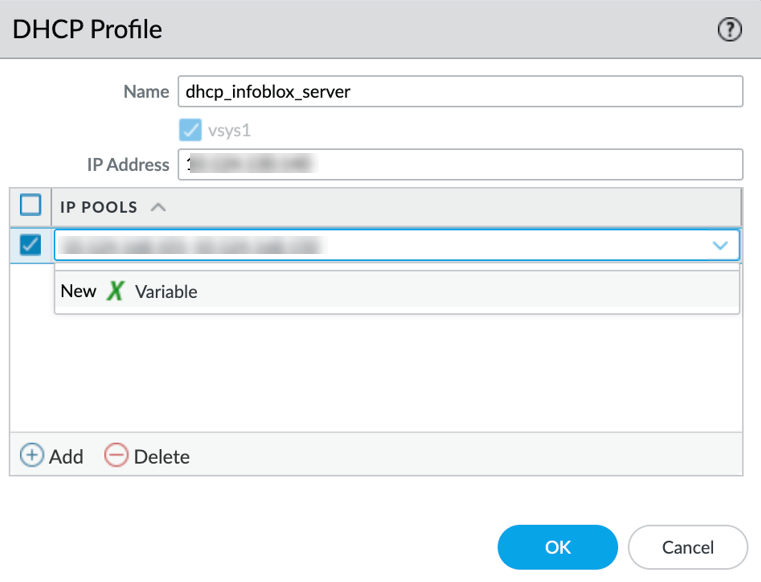The height and width of the screenshot is (582, 761).
Task: Click the IP POOLS sort arrow
Action: (158, 207)
